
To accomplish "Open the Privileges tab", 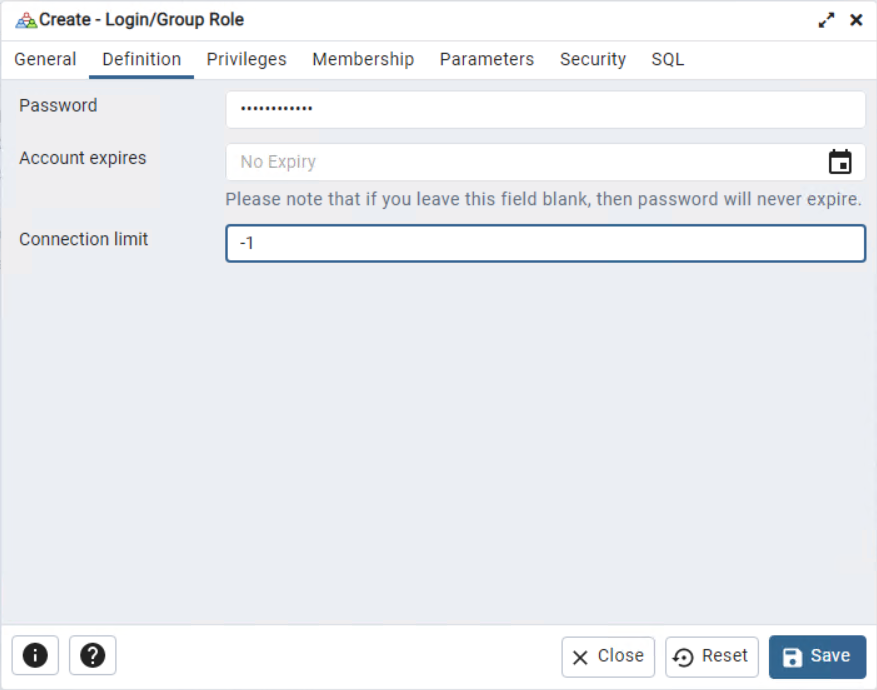I will (246, 60).
